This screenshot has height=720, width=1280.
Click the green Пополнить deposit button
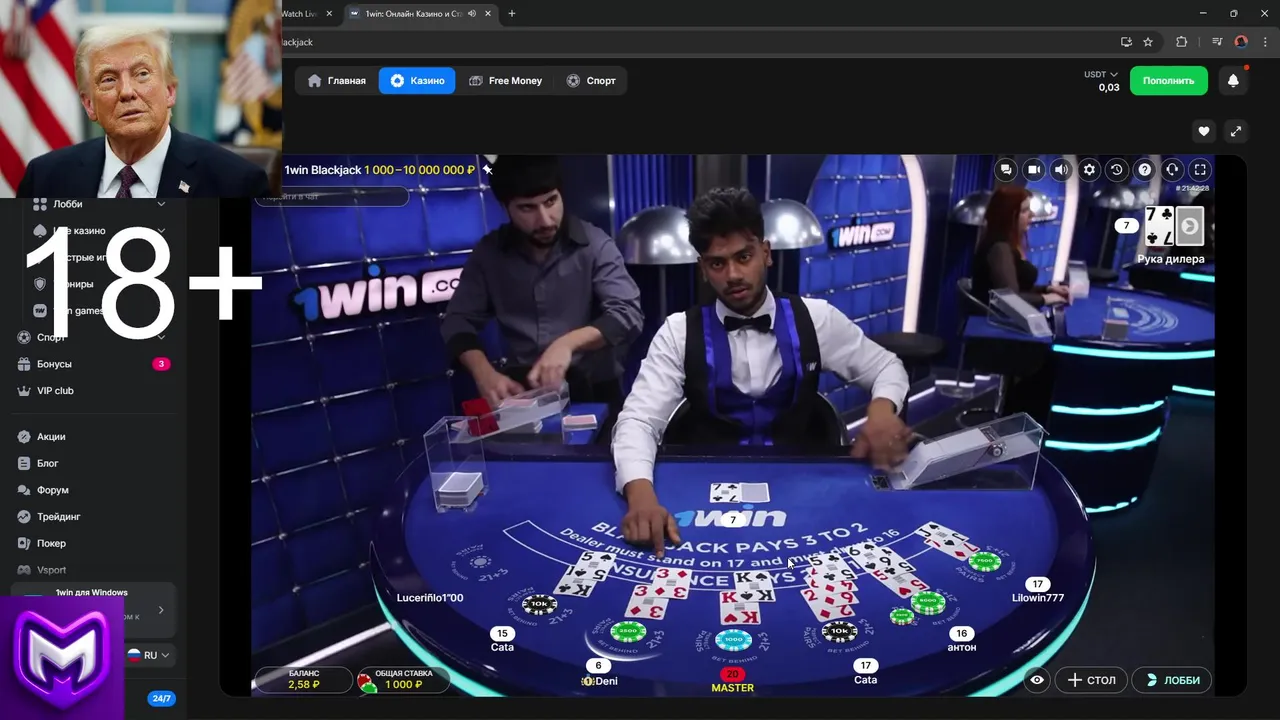[1168, 81]
